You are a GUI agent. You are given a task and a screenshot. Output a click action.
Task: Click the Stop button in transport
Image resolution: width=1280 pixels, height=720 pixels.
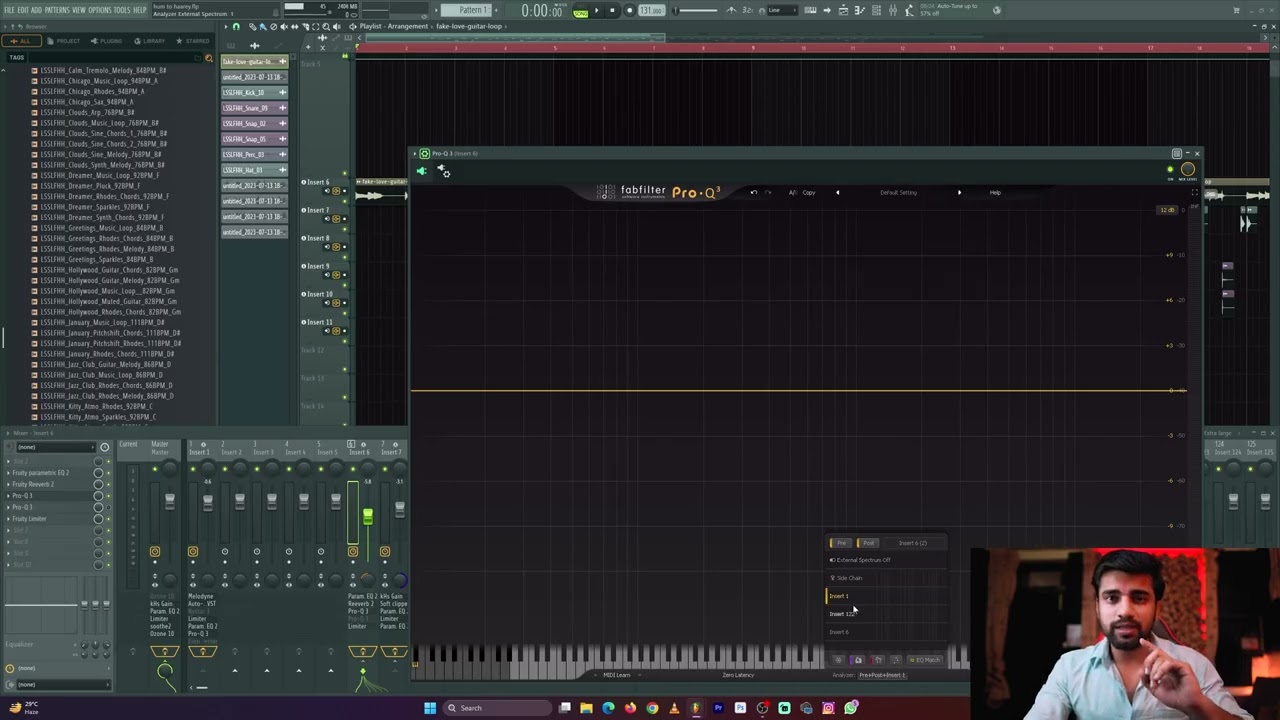(612, 10)
